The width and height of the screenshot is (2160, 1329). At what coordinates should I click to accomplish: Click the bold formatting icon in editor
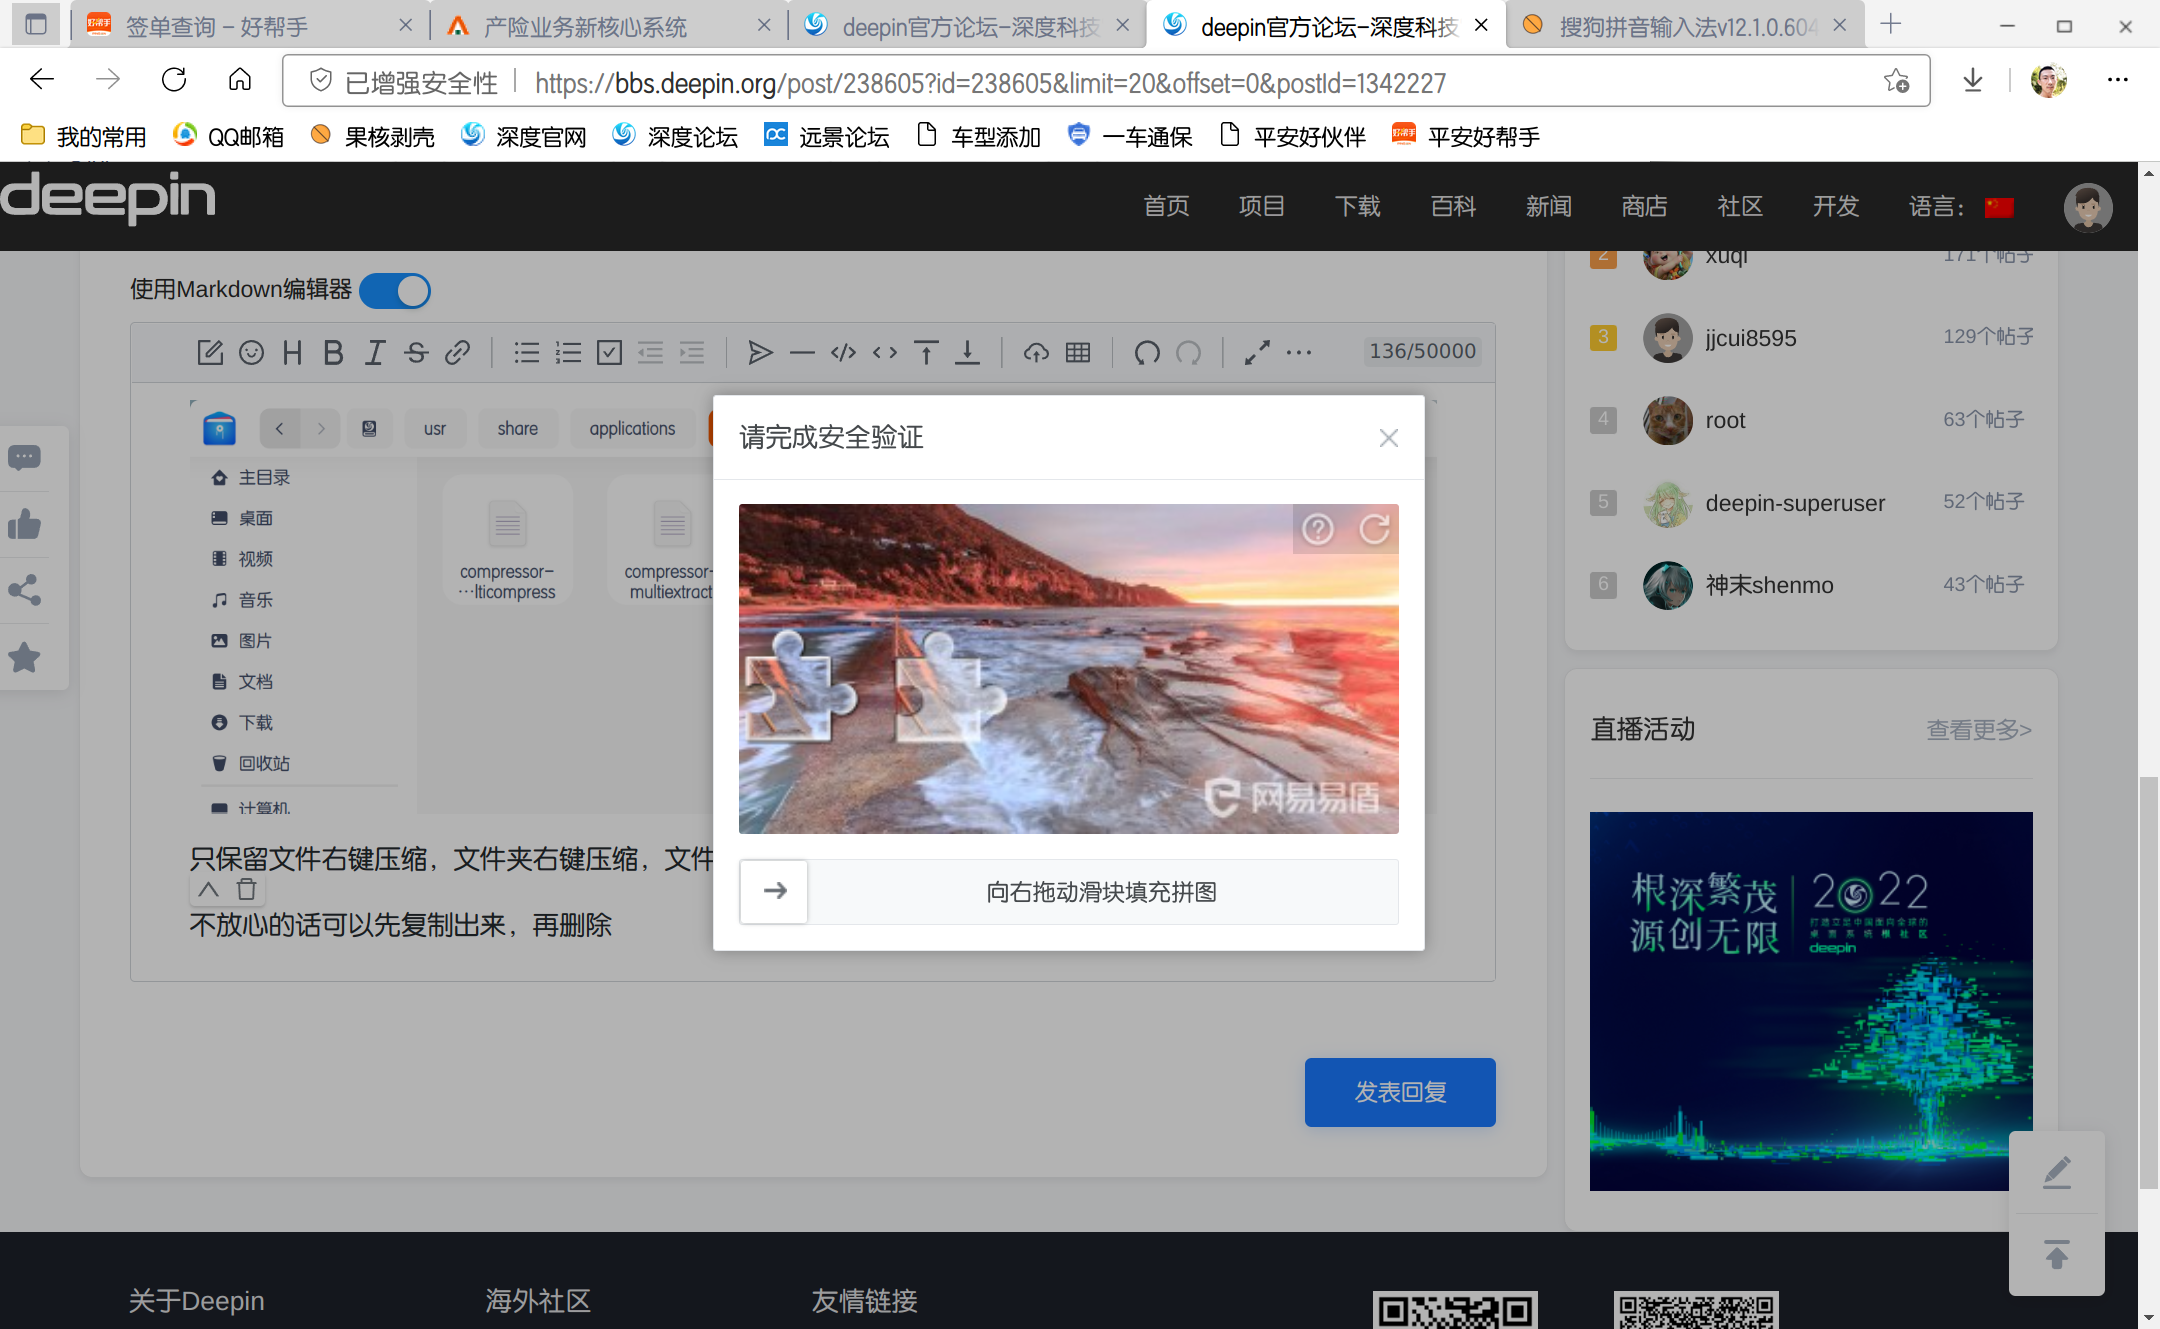333,352
